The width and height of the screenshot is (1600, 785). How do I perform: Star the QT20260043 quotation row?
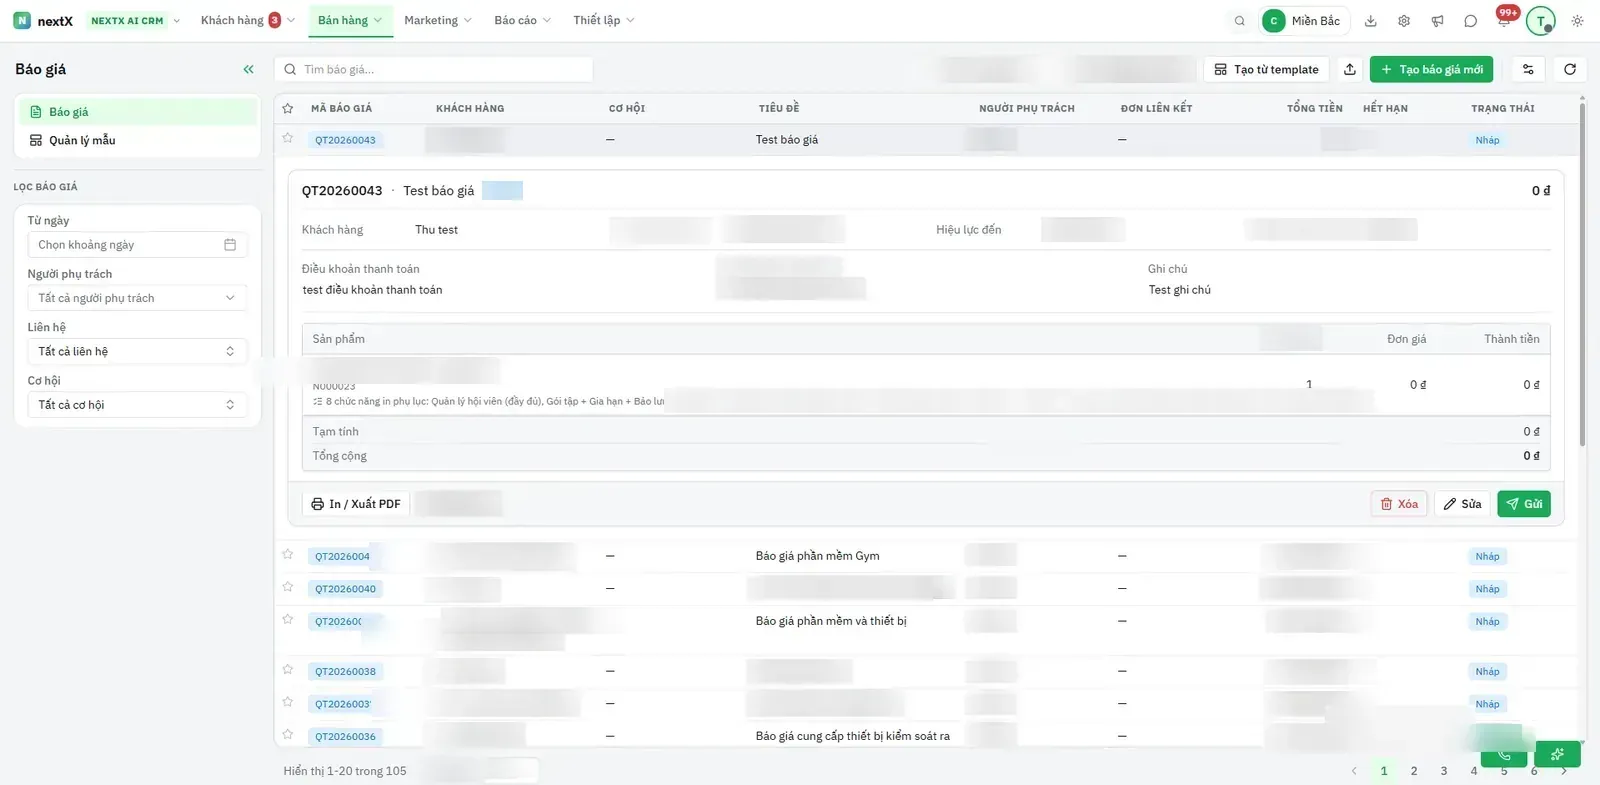tap(288, 138)
